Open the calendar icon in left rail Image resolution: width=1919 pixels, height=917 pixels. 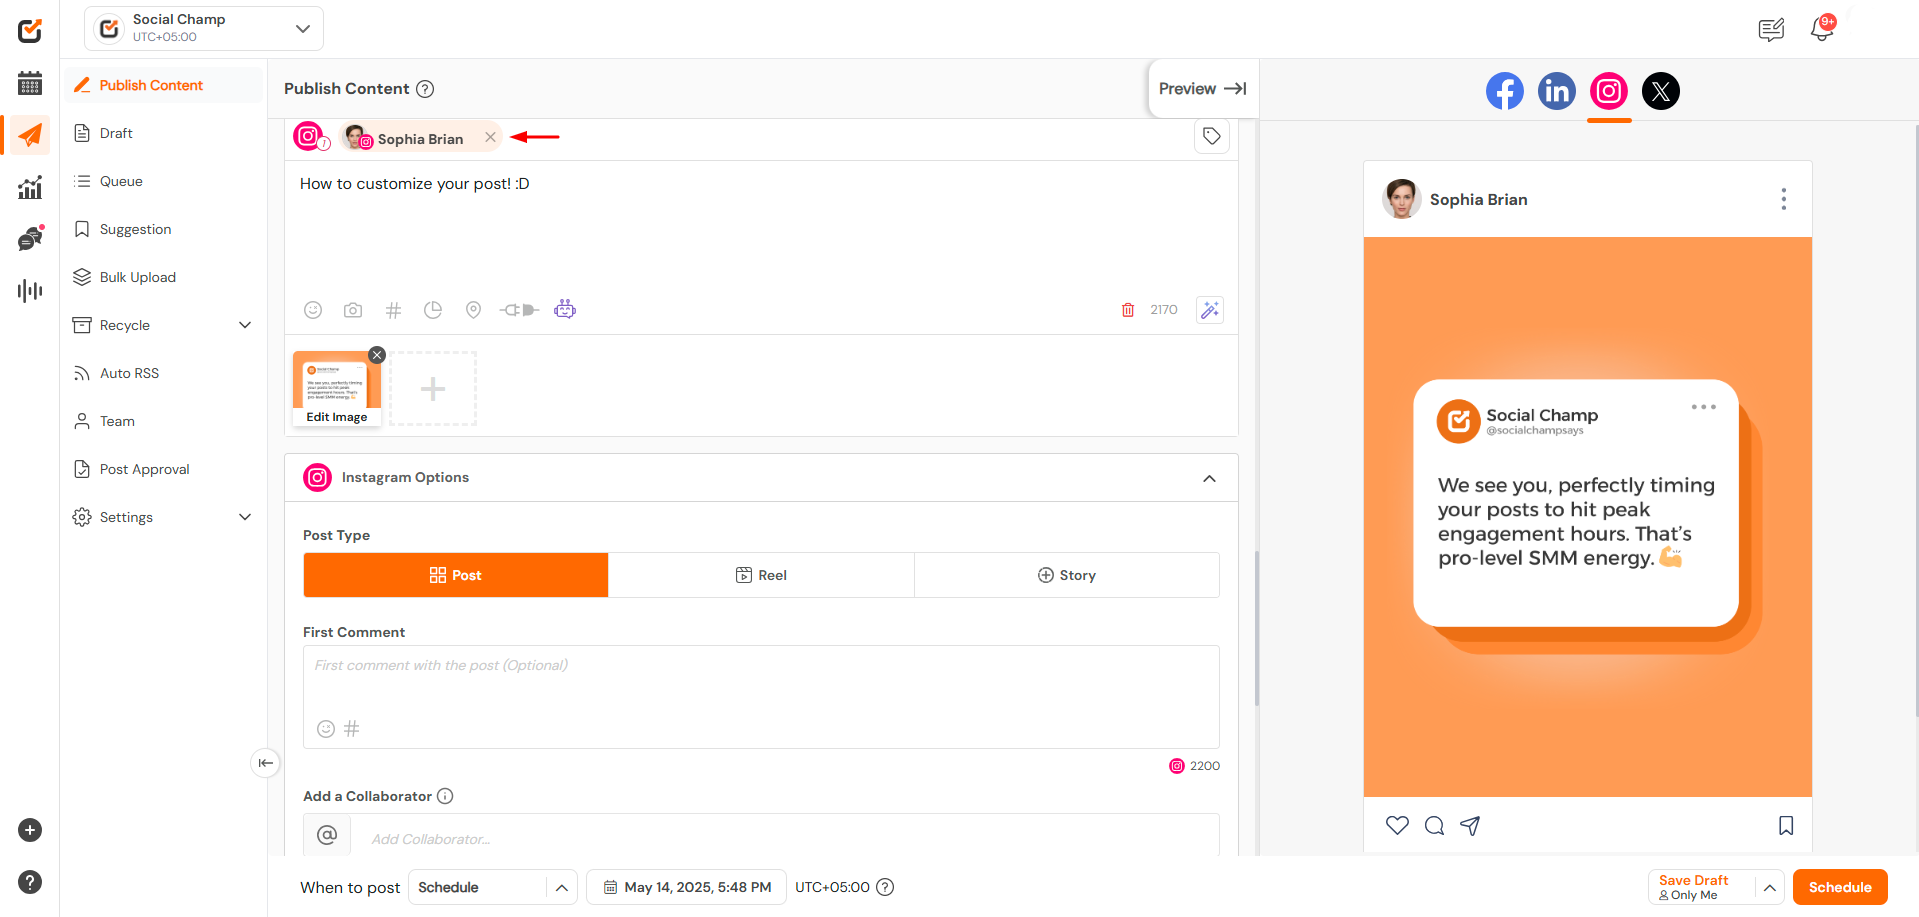[30, 83]
